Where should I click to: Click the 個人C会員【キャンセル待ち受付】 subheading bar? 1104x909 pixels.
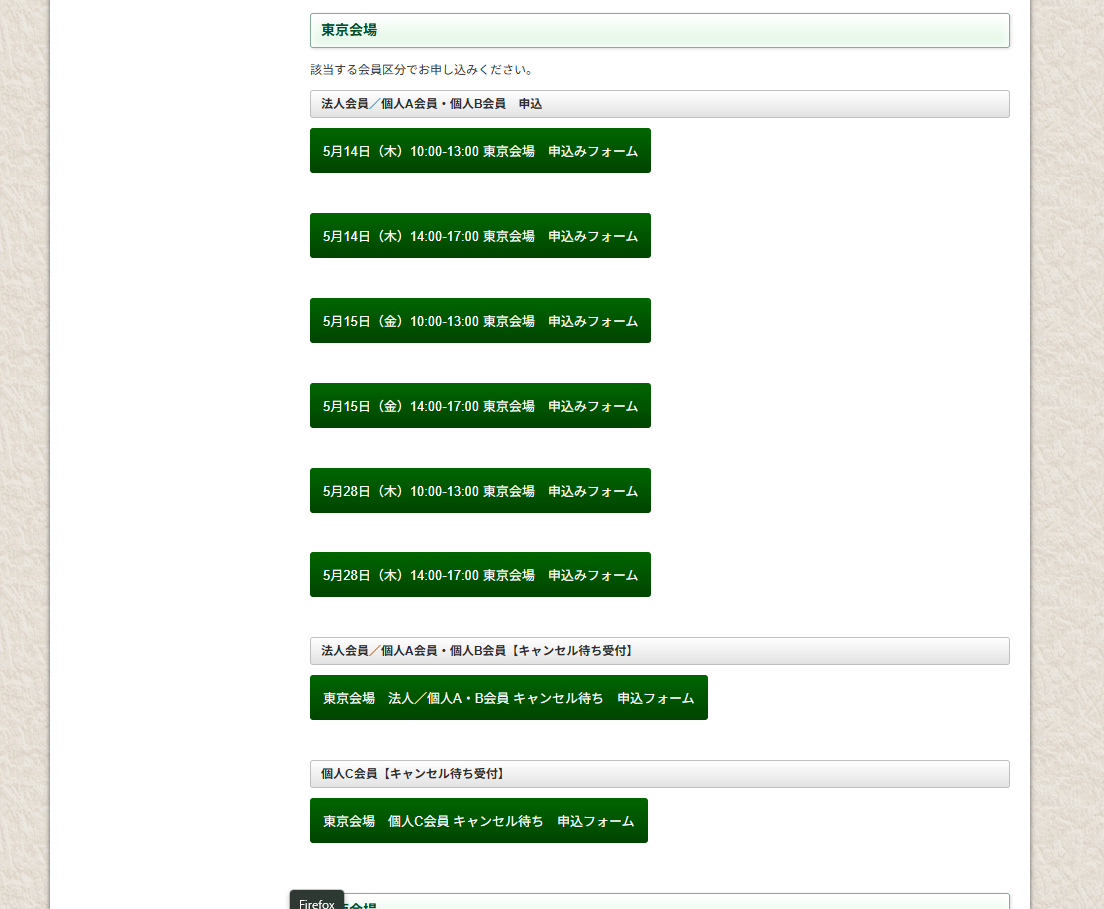(x=659, y=774)
